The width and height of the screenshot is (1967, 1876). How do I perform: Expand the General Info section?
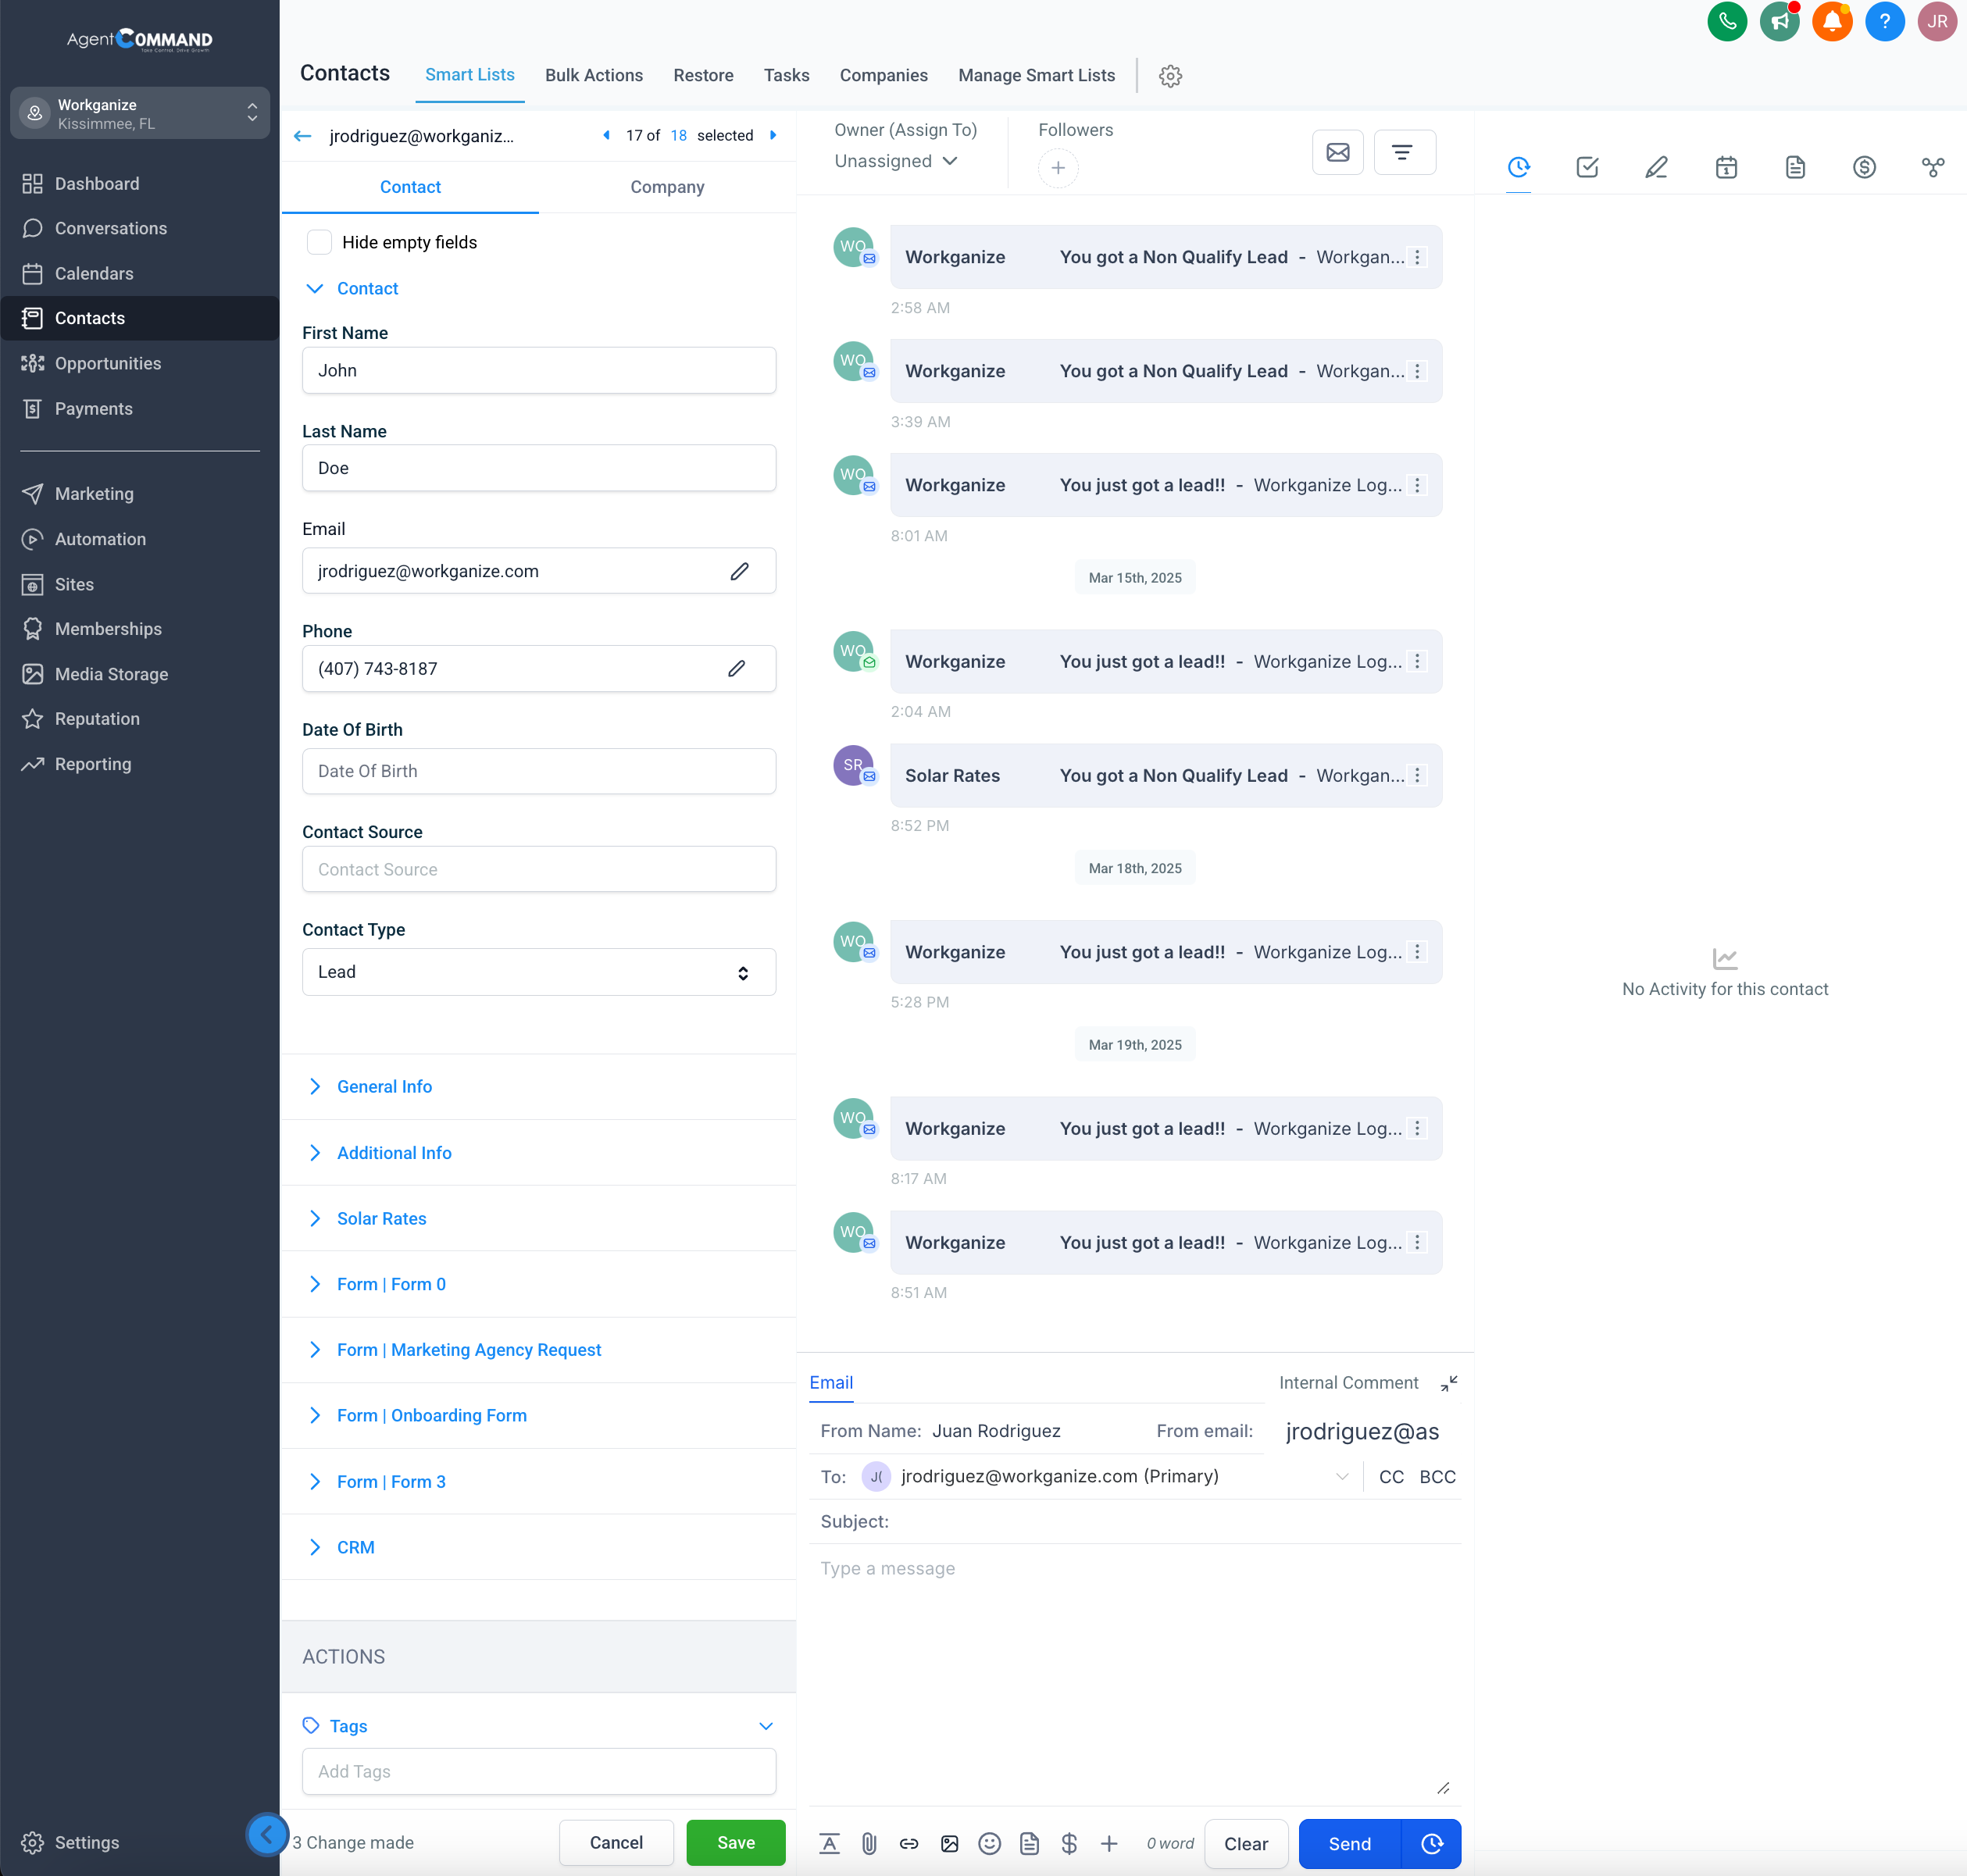pyautogui.click(x=384, y=1086)
